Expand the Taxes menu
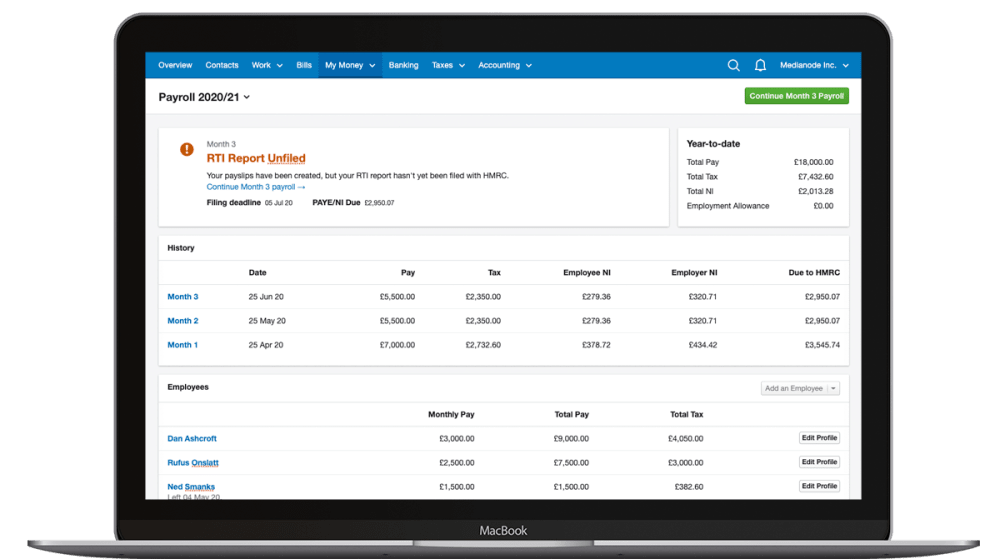 [x=448, y=65]
